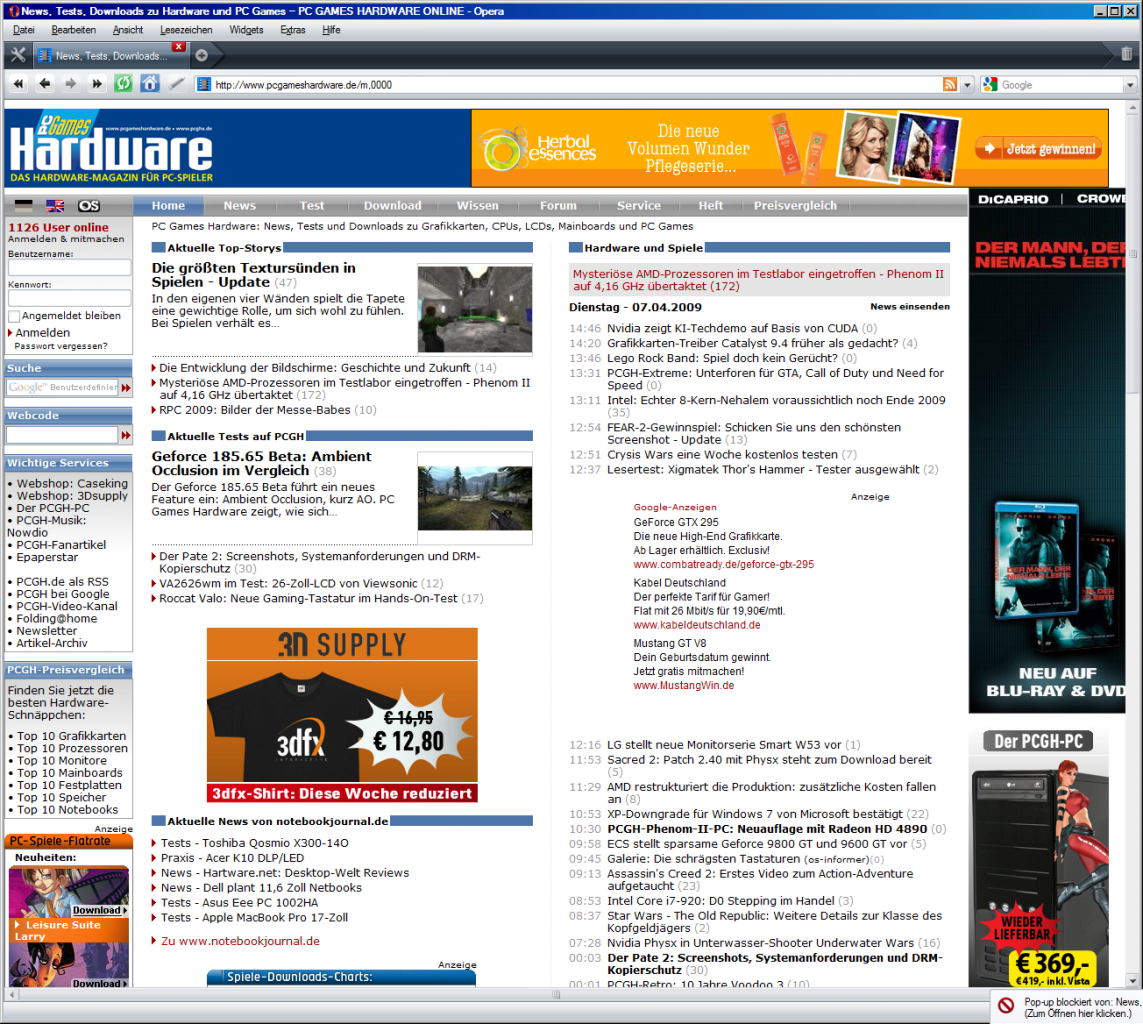1143x1024 pixels.
Task: Open the texture sins article thumbnail
Action: click(475, 309)
